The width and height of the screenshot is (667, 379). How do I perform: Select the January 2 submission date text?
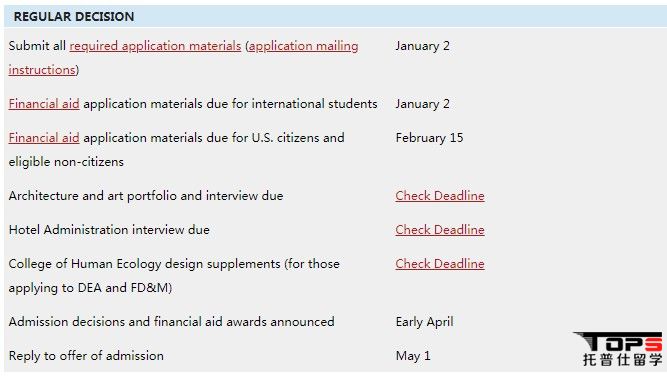pyautogui.click(x=422, y=46)
